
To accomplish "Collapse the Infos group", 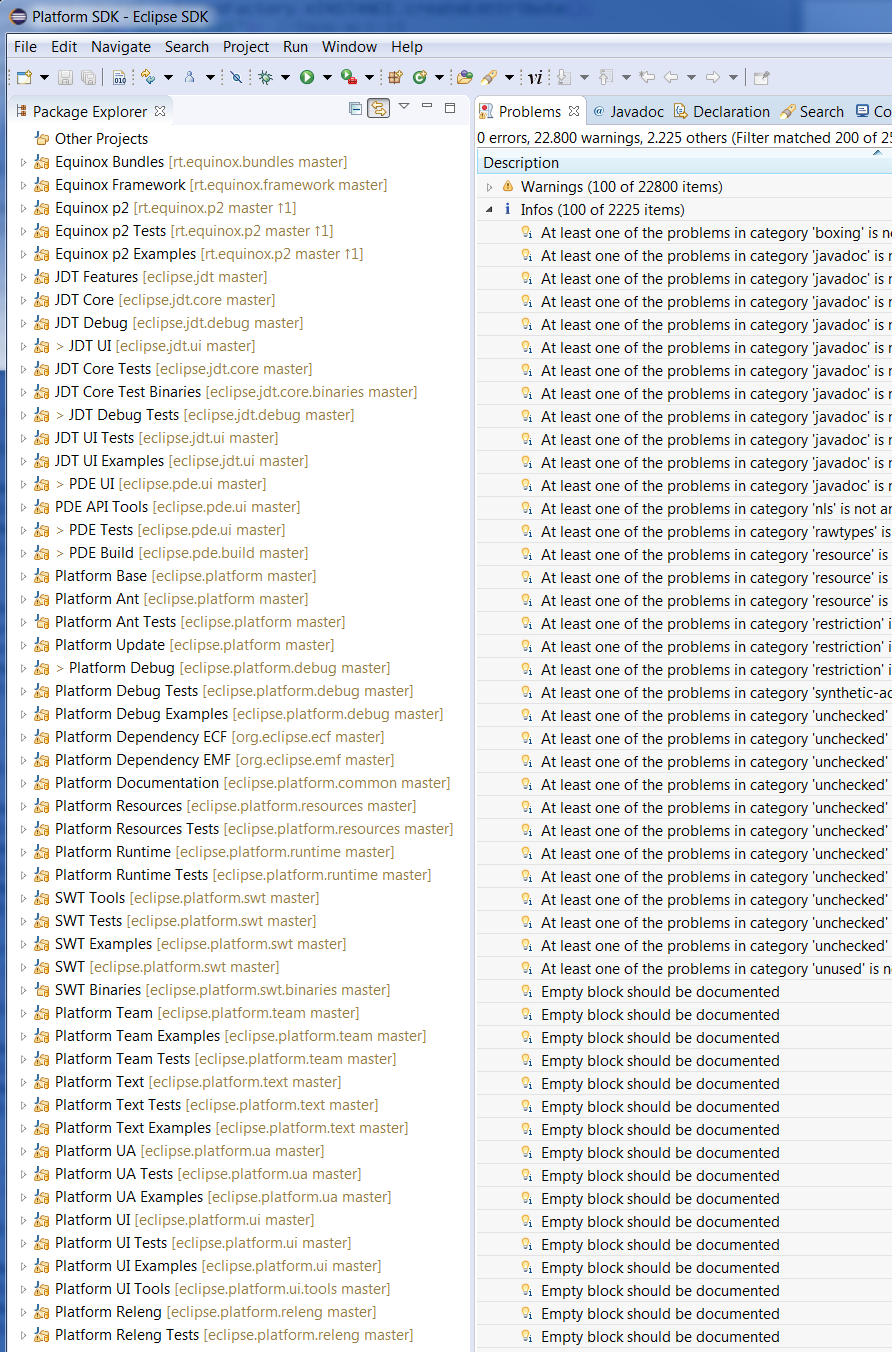I will 489,210.
